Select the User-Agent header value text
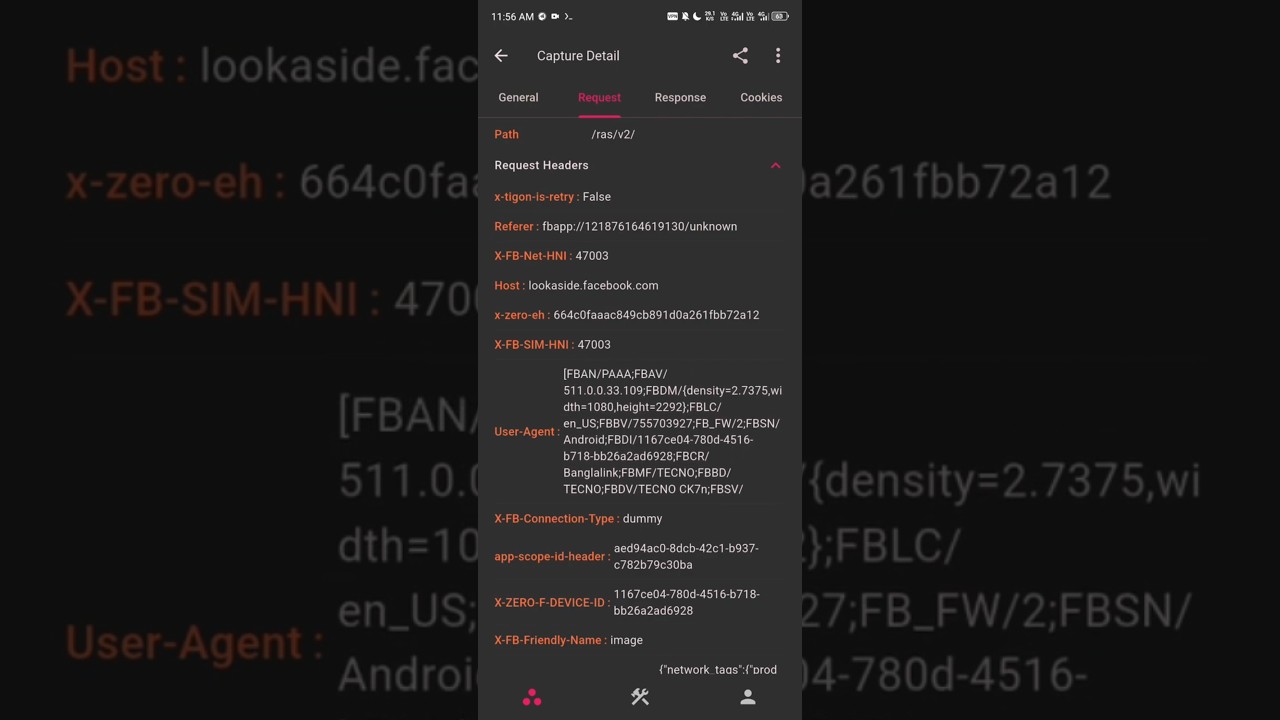This screenshot has width=1280, height=720. coord(672,432)
